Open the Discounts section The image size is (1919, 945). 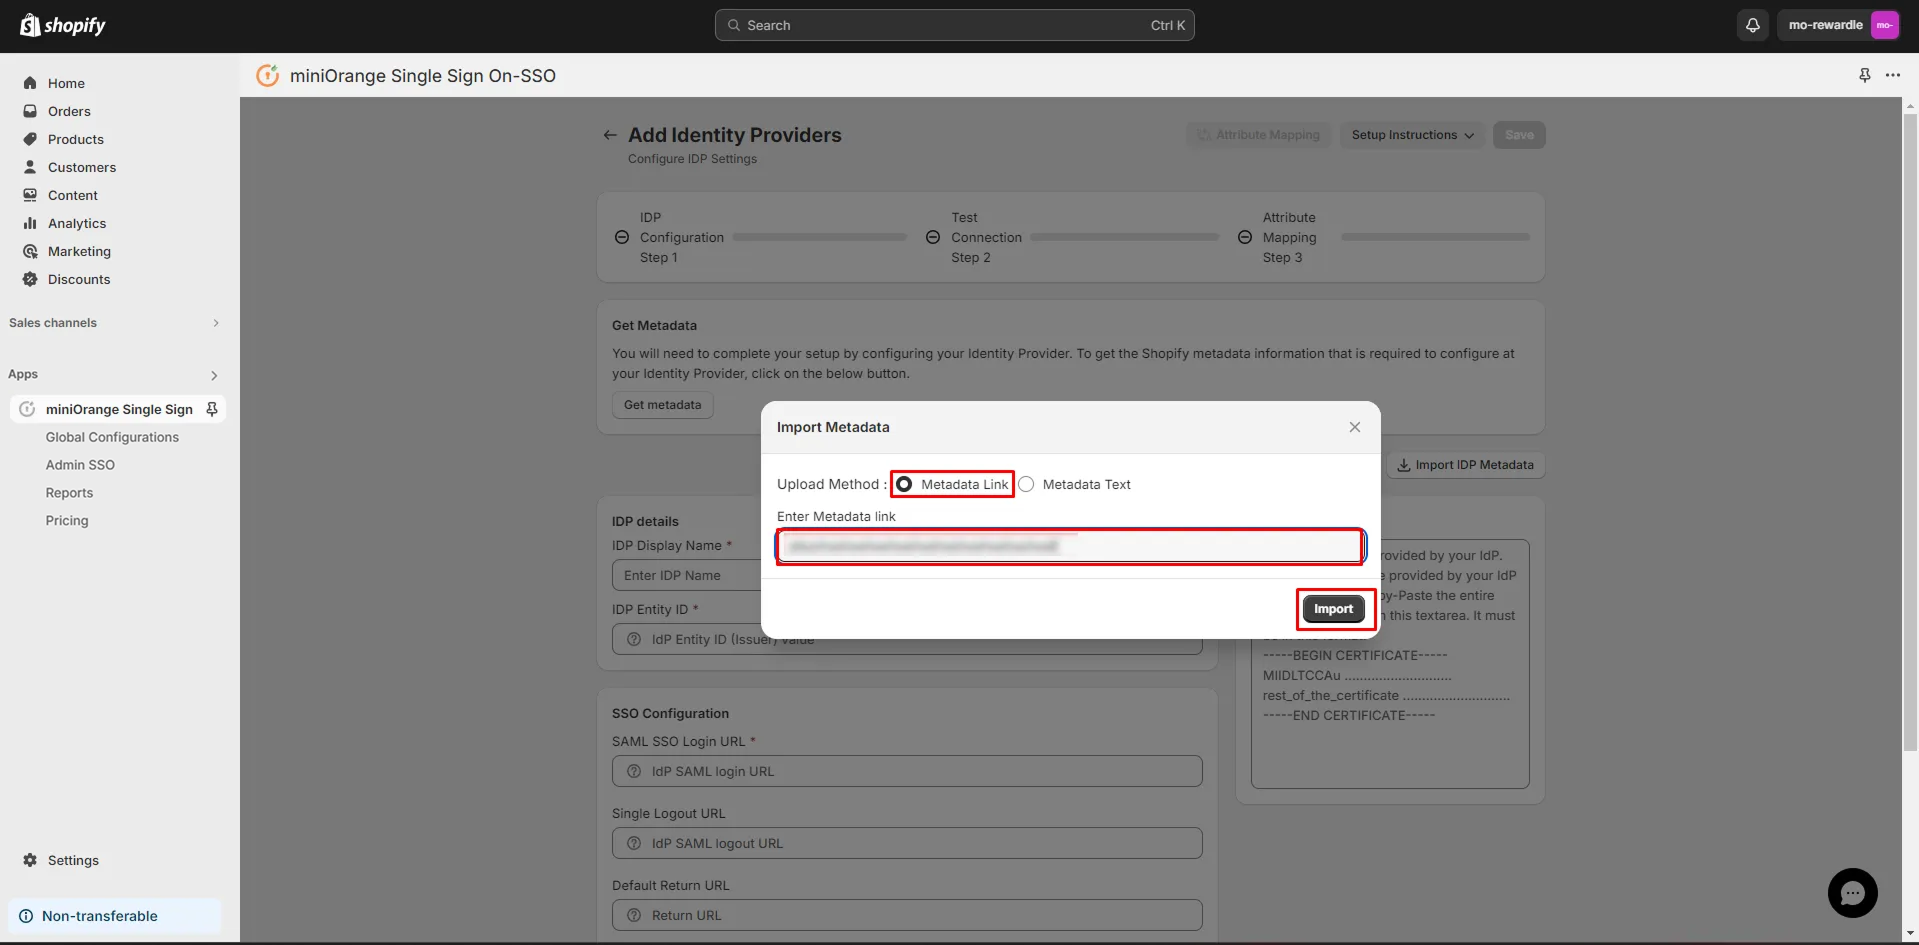click(x=78, y=279)
